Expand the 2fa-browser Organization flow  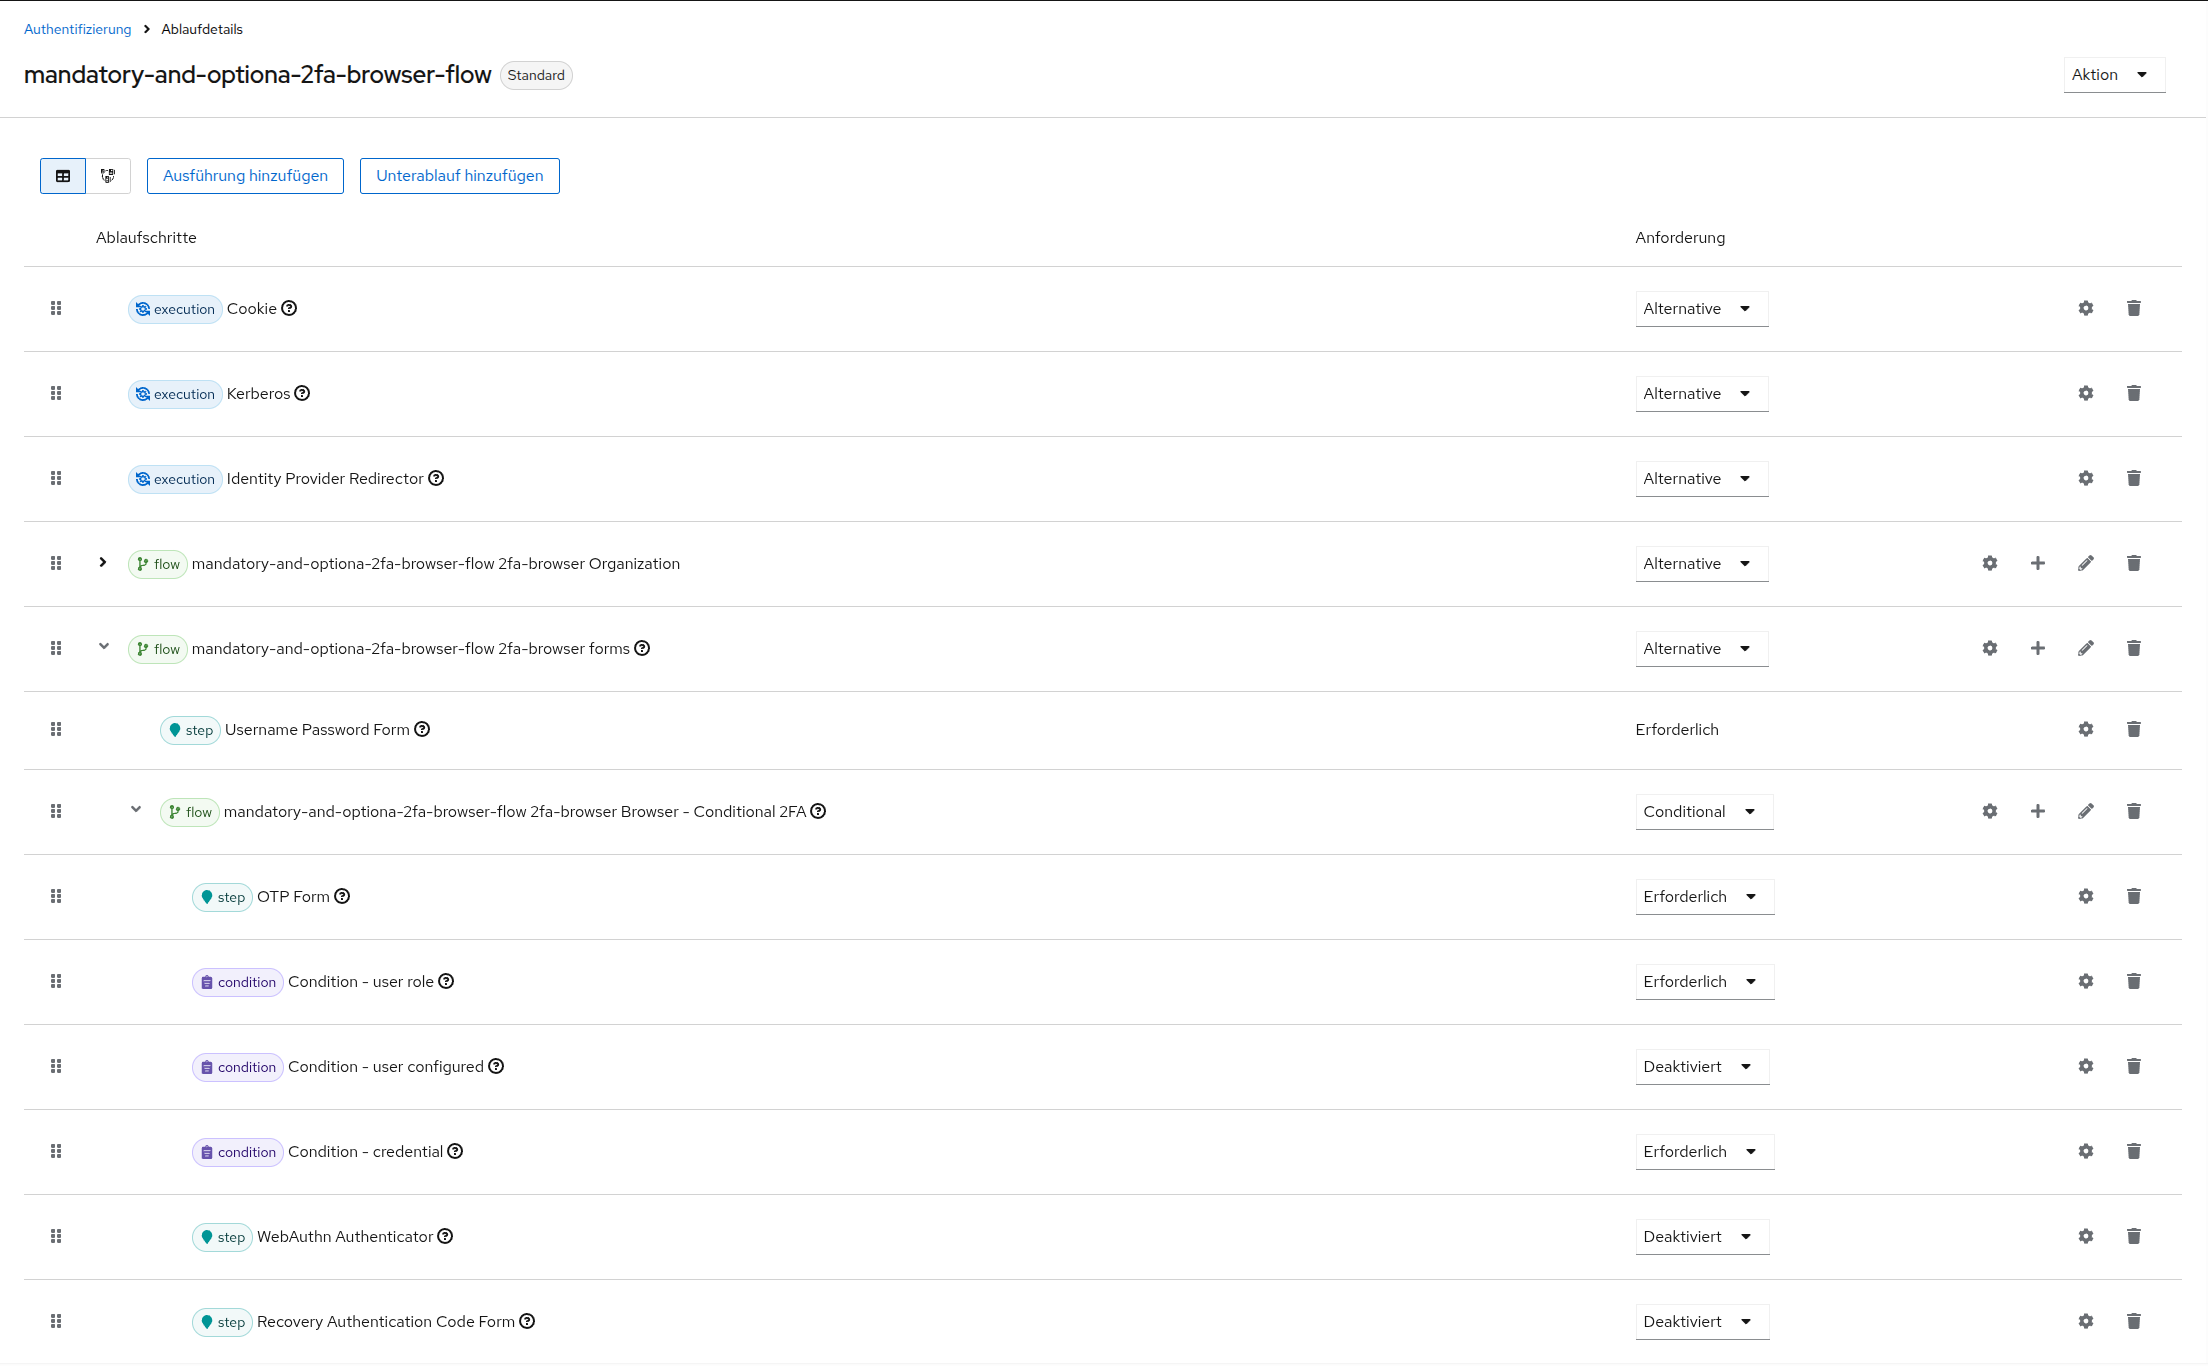(103, 563)
